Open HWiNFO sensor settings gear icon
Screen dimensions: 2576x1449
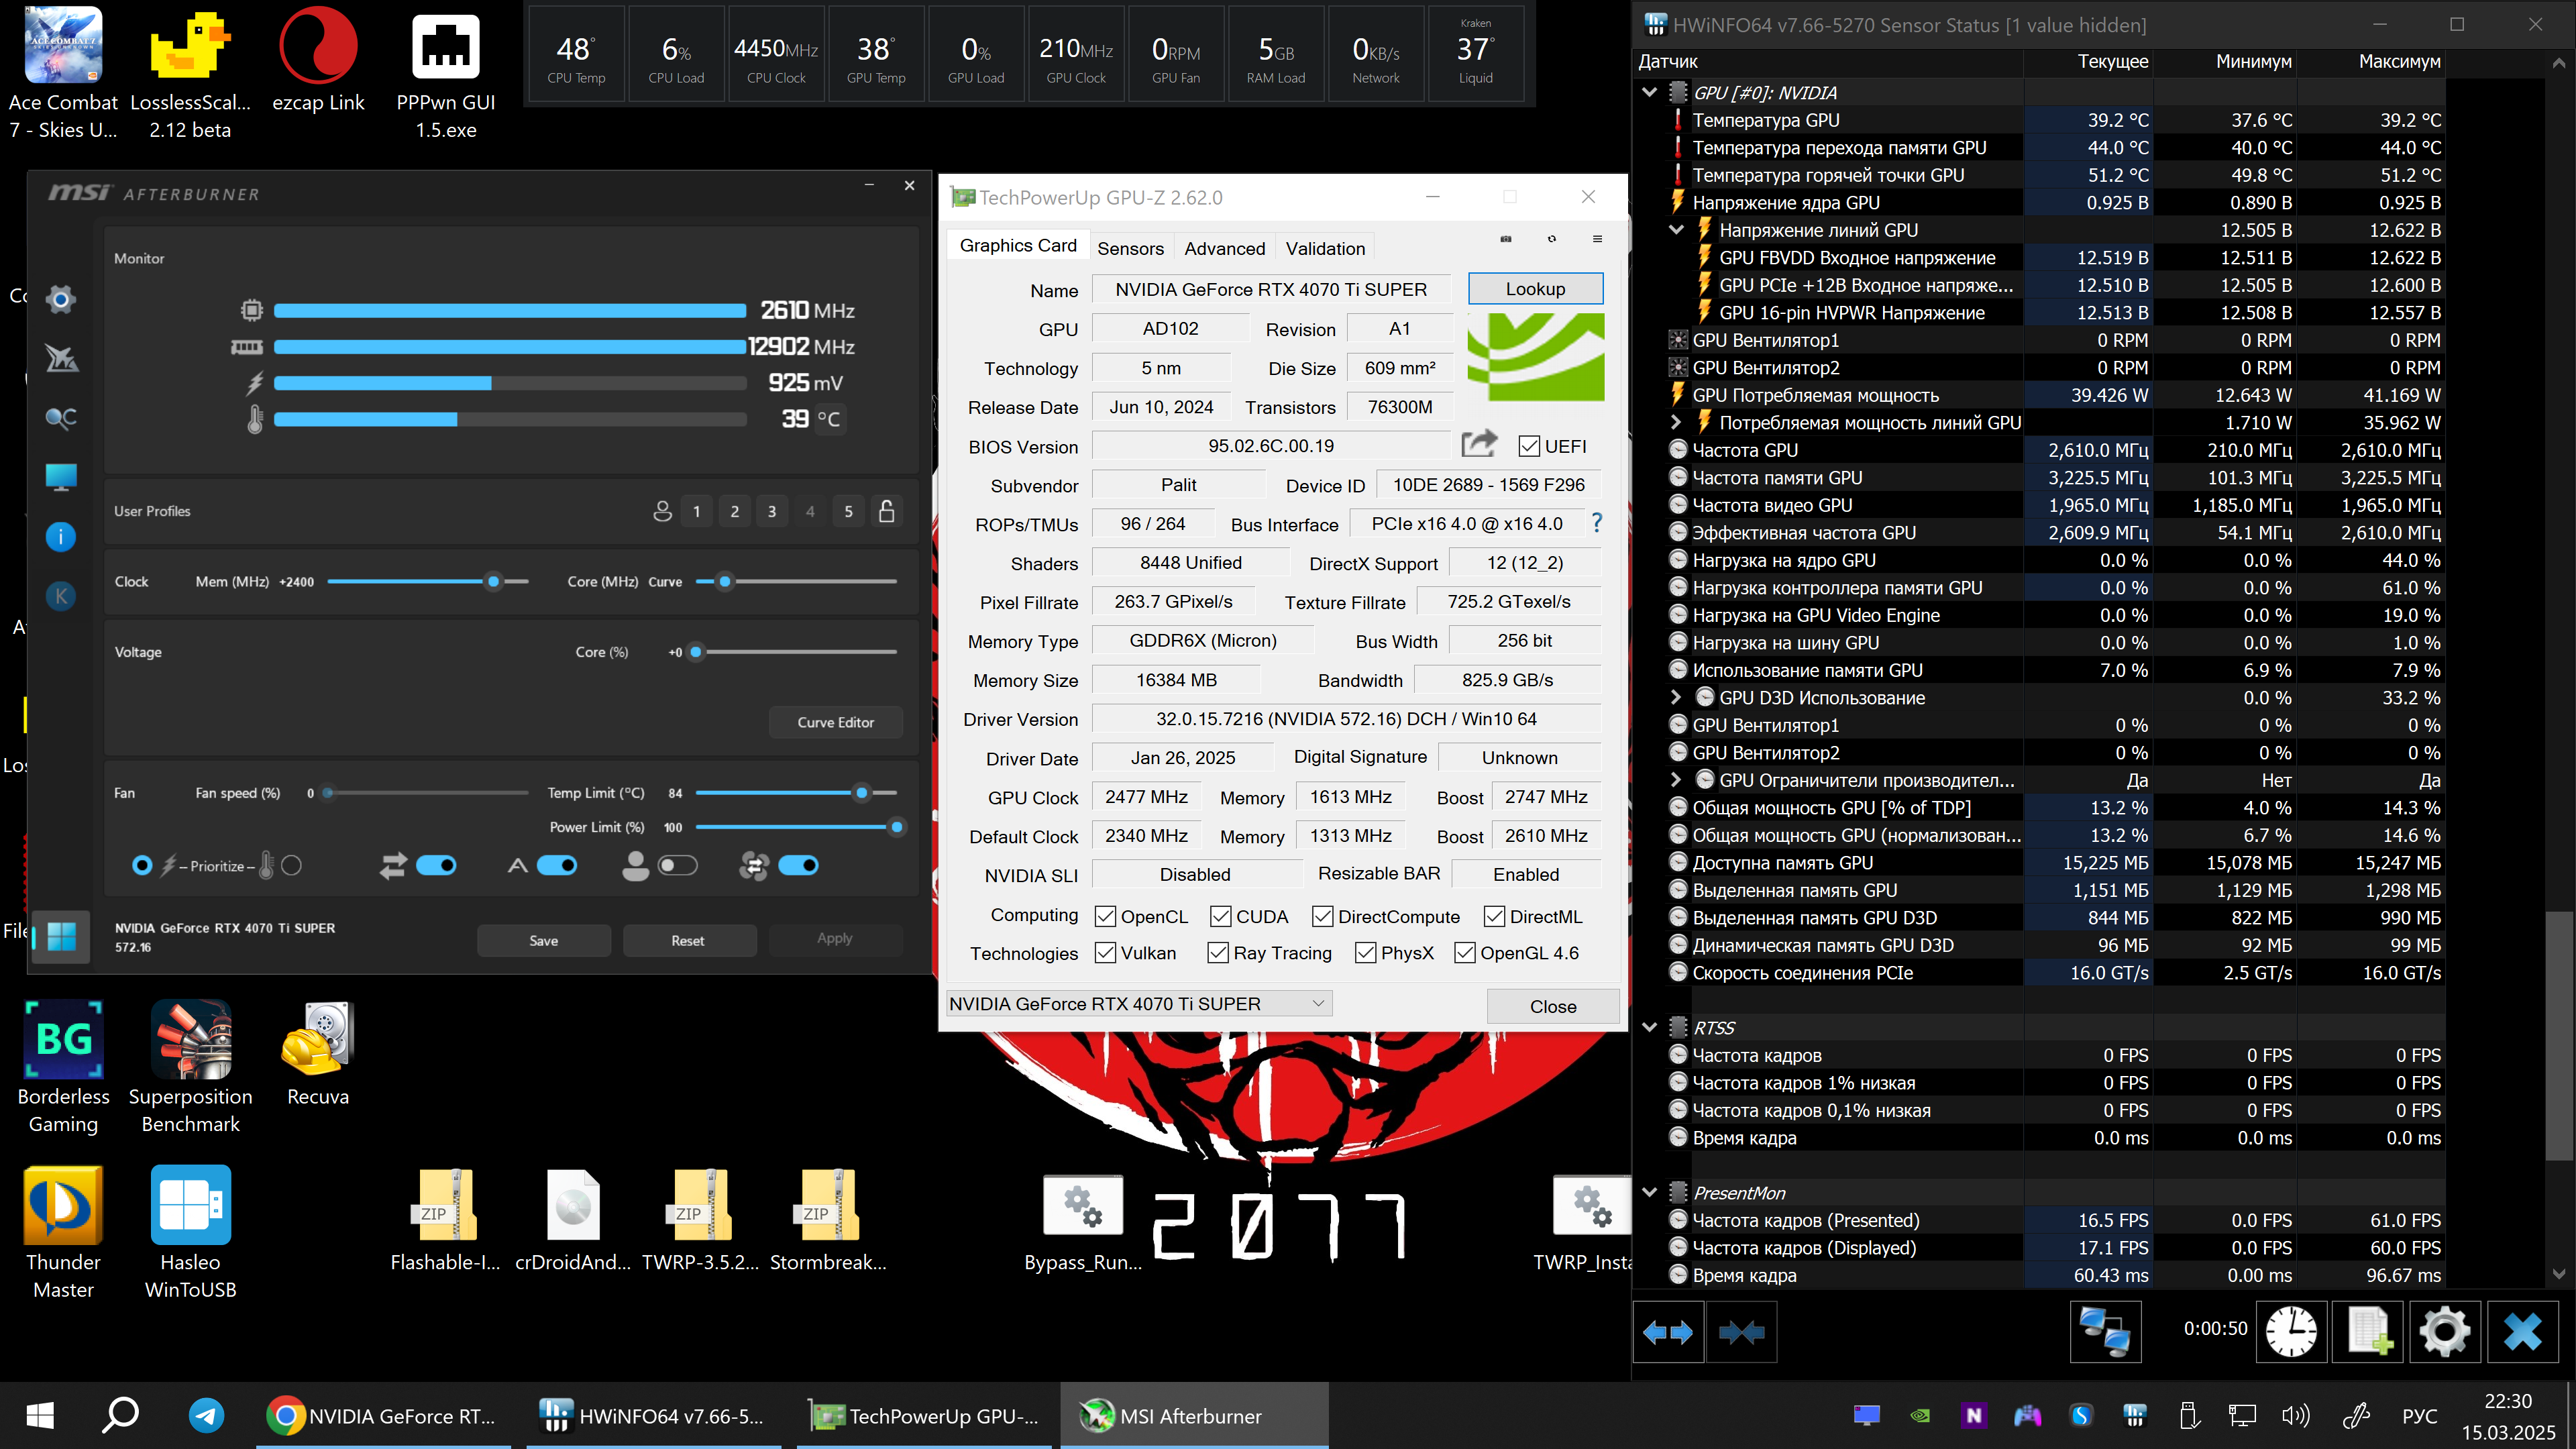point(2444,1331)
